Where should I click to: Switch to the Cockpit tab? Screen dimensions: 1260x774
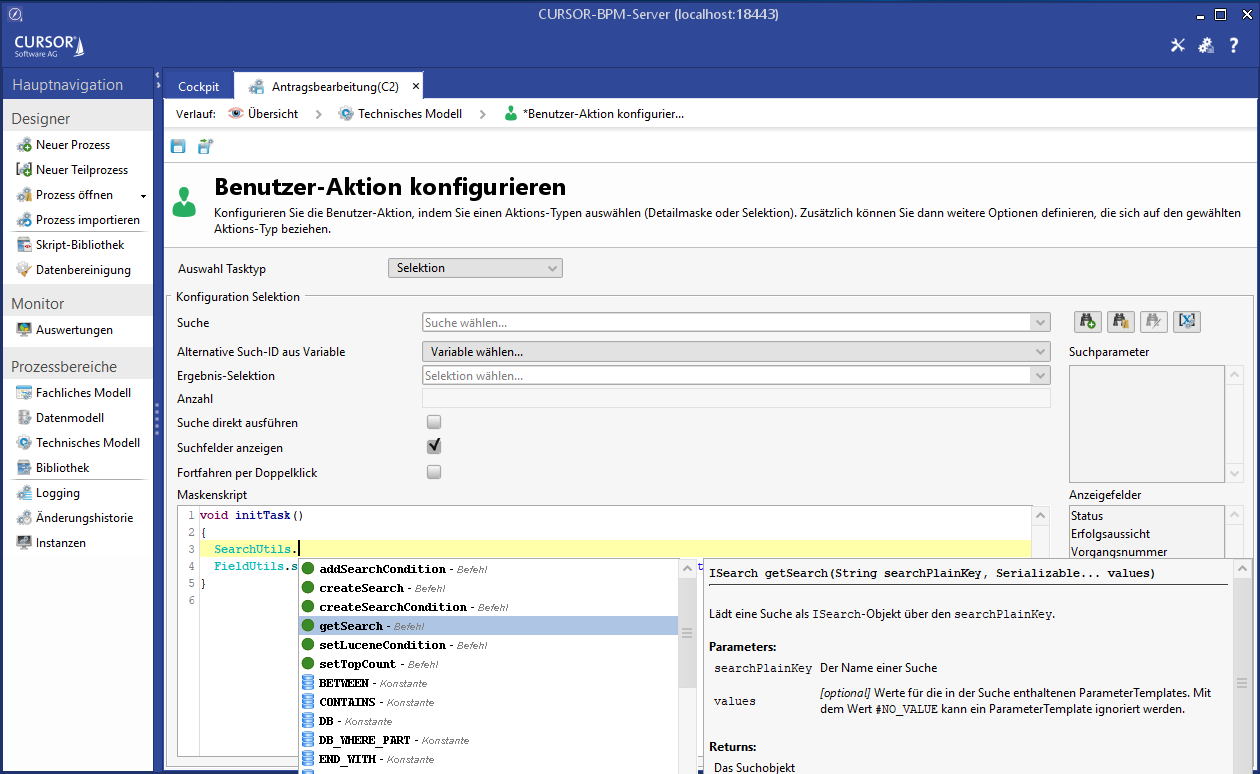click(x=198, y=87)
